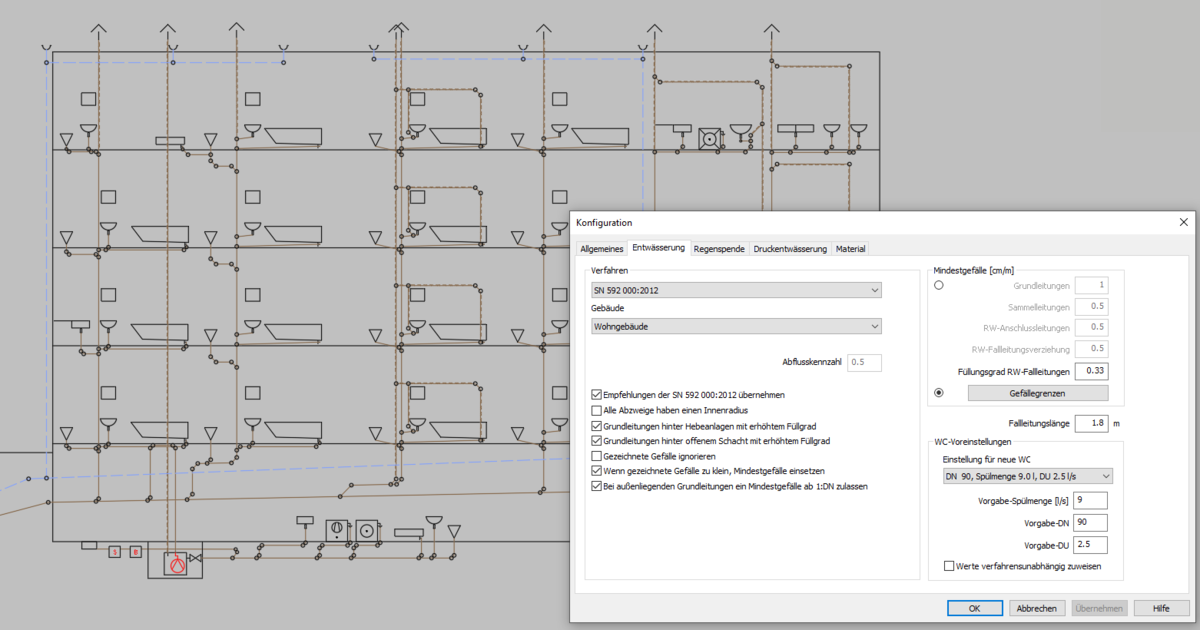Select the radio button beside Grundleitungen
The image size is (1200, 630).
click(x=938, y=286)
